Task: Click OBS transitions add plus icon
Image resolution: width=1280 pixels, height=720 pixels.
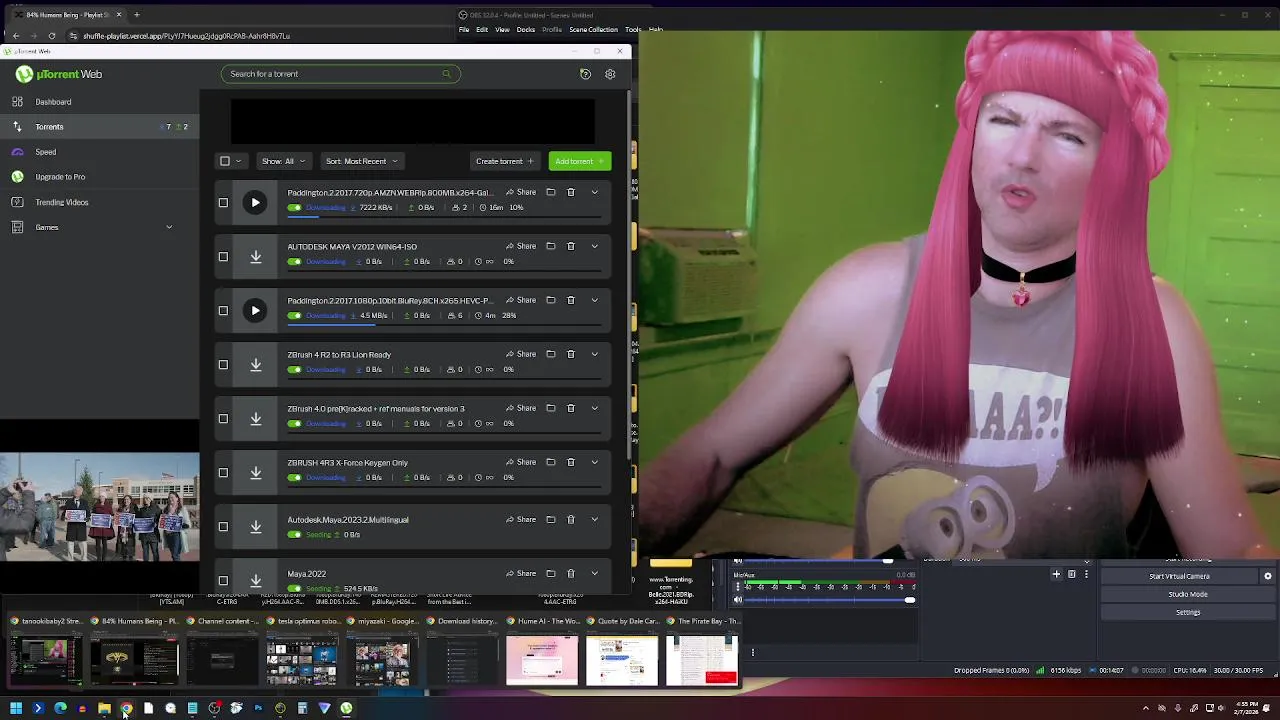Action: click(x=1056, y=574)
